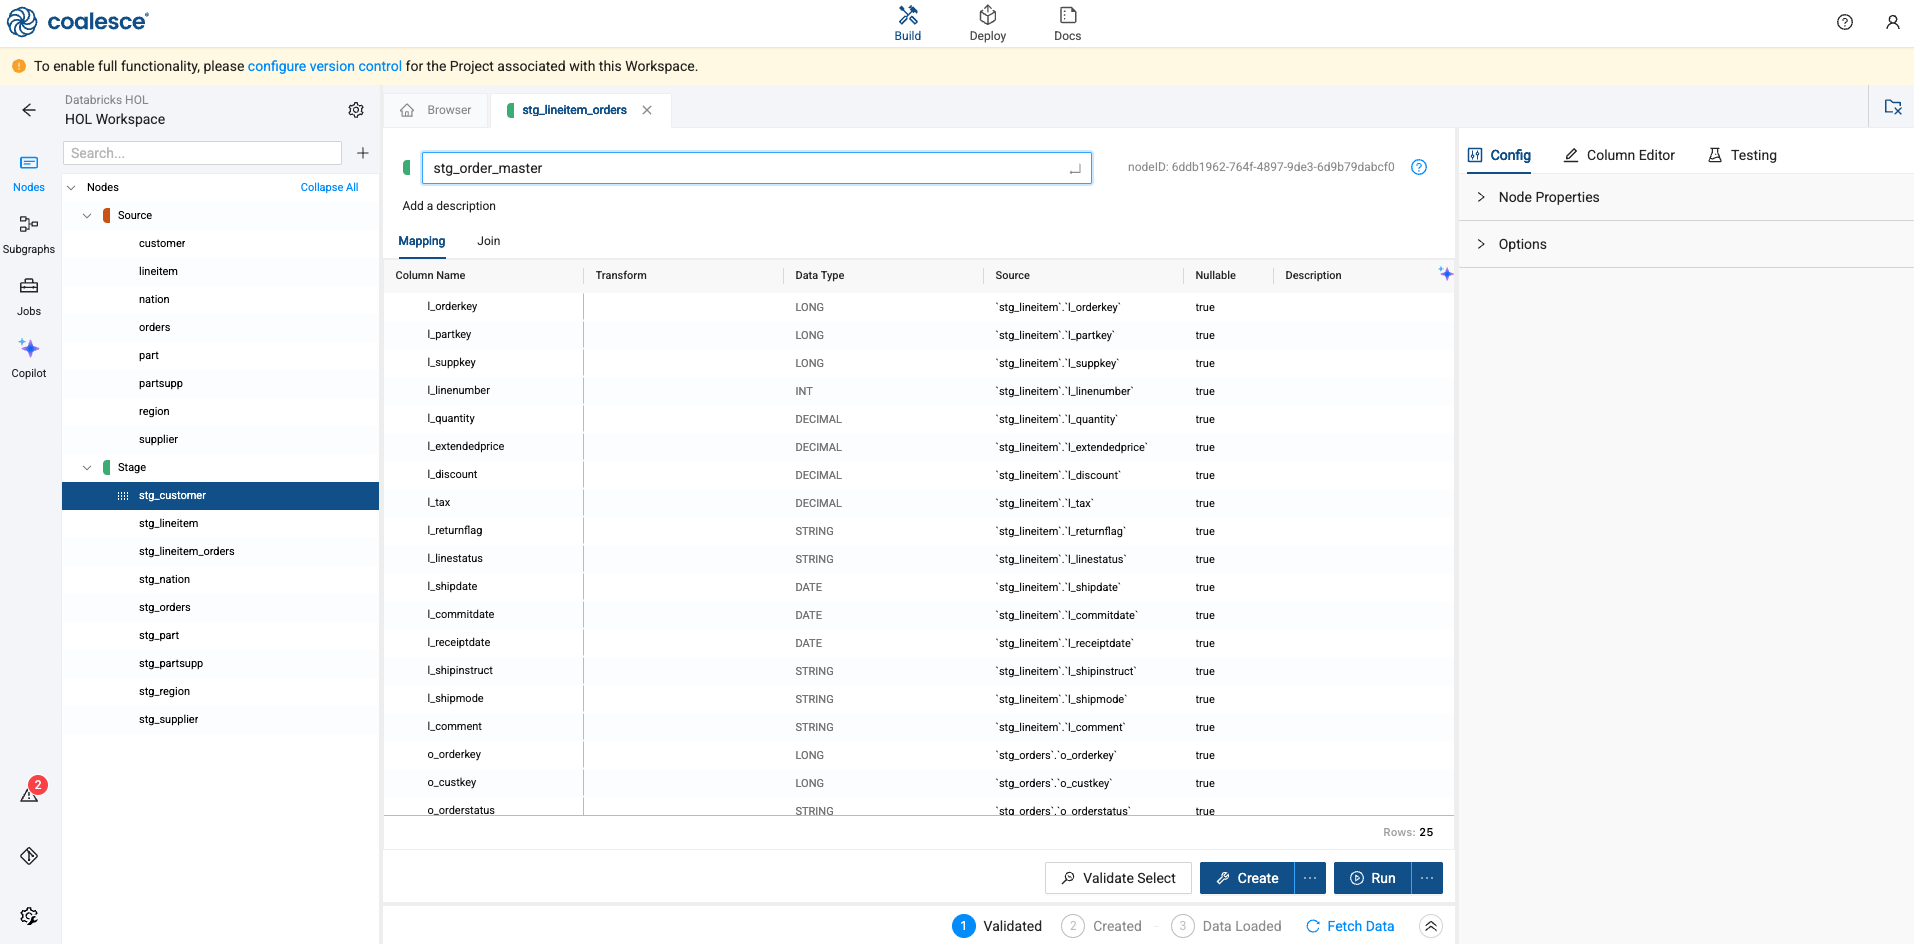
Task: Confirm node name with the enter icon
Action: point(1075,169)
